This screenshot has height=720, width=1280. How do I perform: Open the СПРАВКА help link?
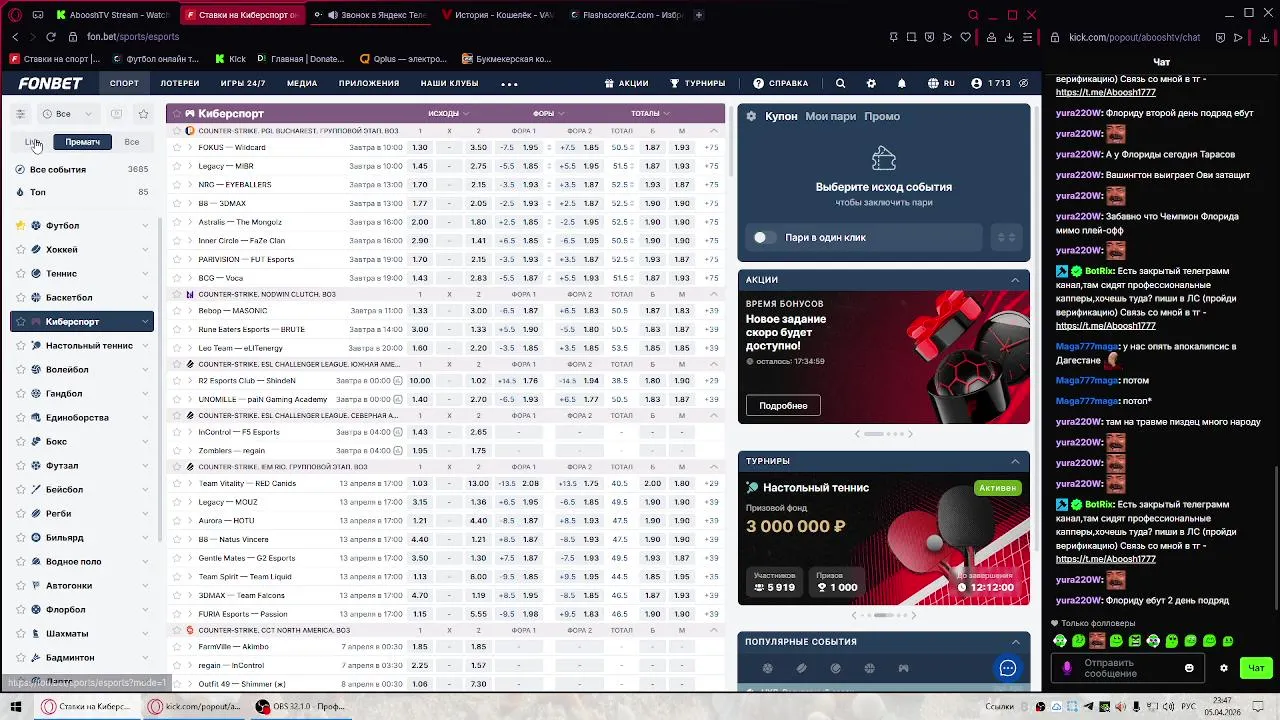(781, 83)
